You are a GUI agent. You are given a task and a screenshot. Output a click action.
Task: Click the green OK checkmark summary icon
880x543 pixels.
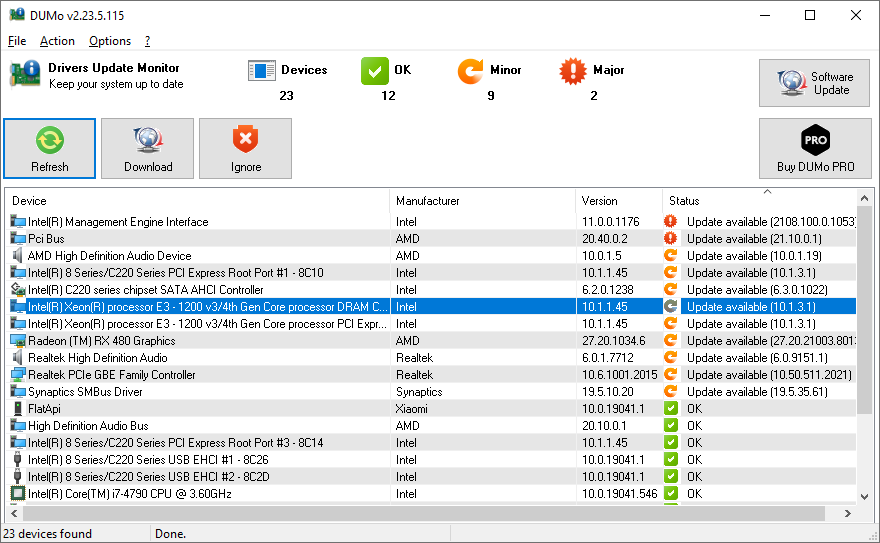pos(374,71)
